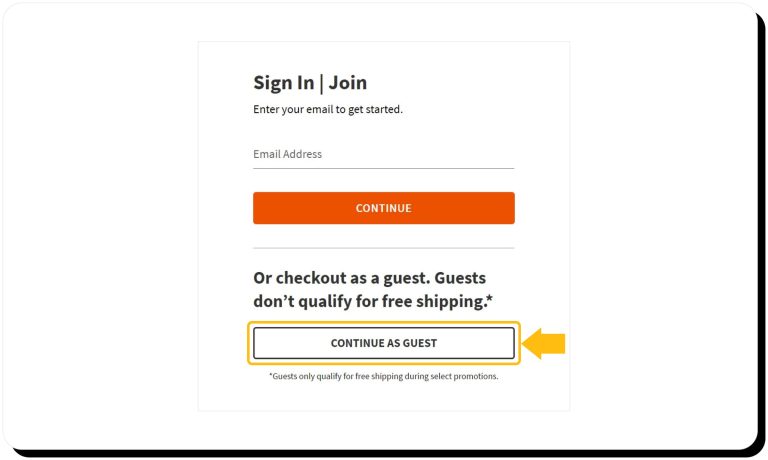Click the guest free shipping footnote text
Viewport: 768px width, 460px height.
[383, 377]
